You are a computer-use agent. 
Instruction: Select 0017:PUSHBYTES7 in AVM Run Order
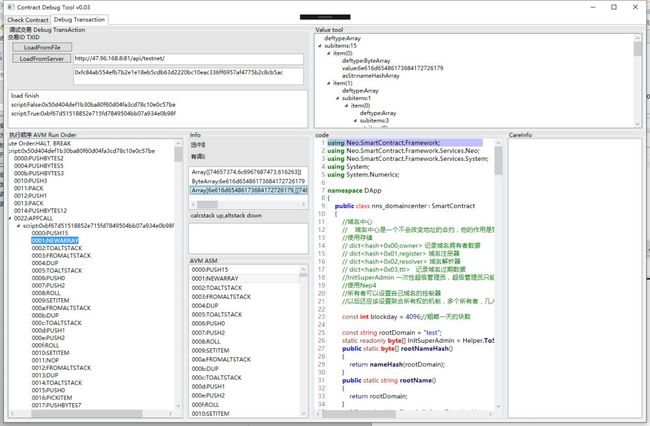[x=56, y=405]
